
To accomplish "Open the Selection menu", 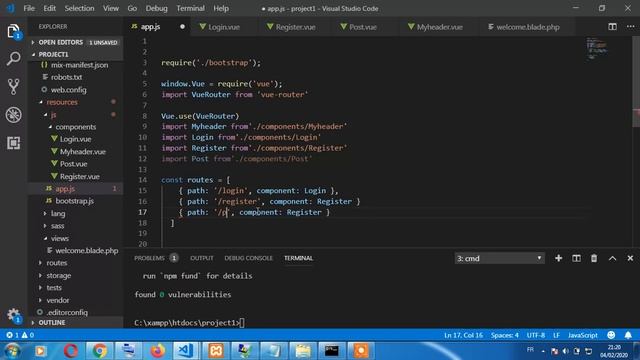I will (x=79, y=8).
